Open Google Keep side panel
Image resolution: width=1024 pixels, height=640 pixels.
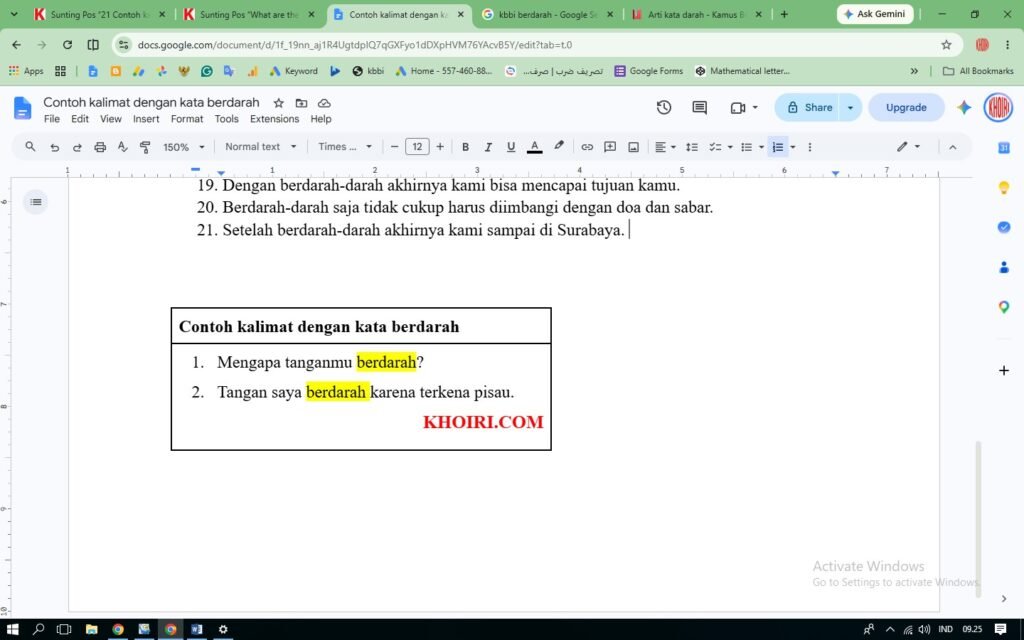coord(1004,188)
